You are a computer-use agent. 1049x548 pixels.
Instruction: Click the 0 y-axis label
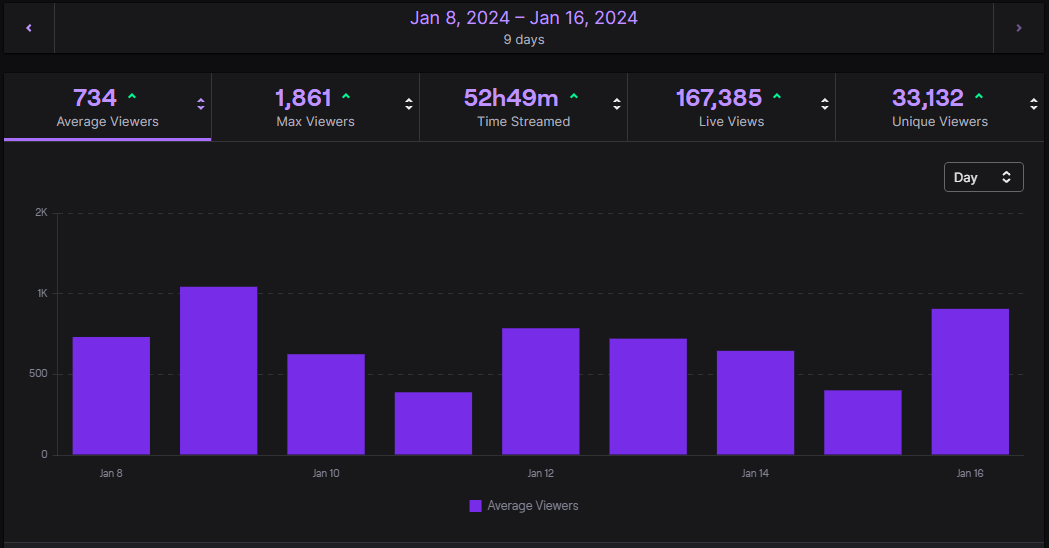[44, 454]
